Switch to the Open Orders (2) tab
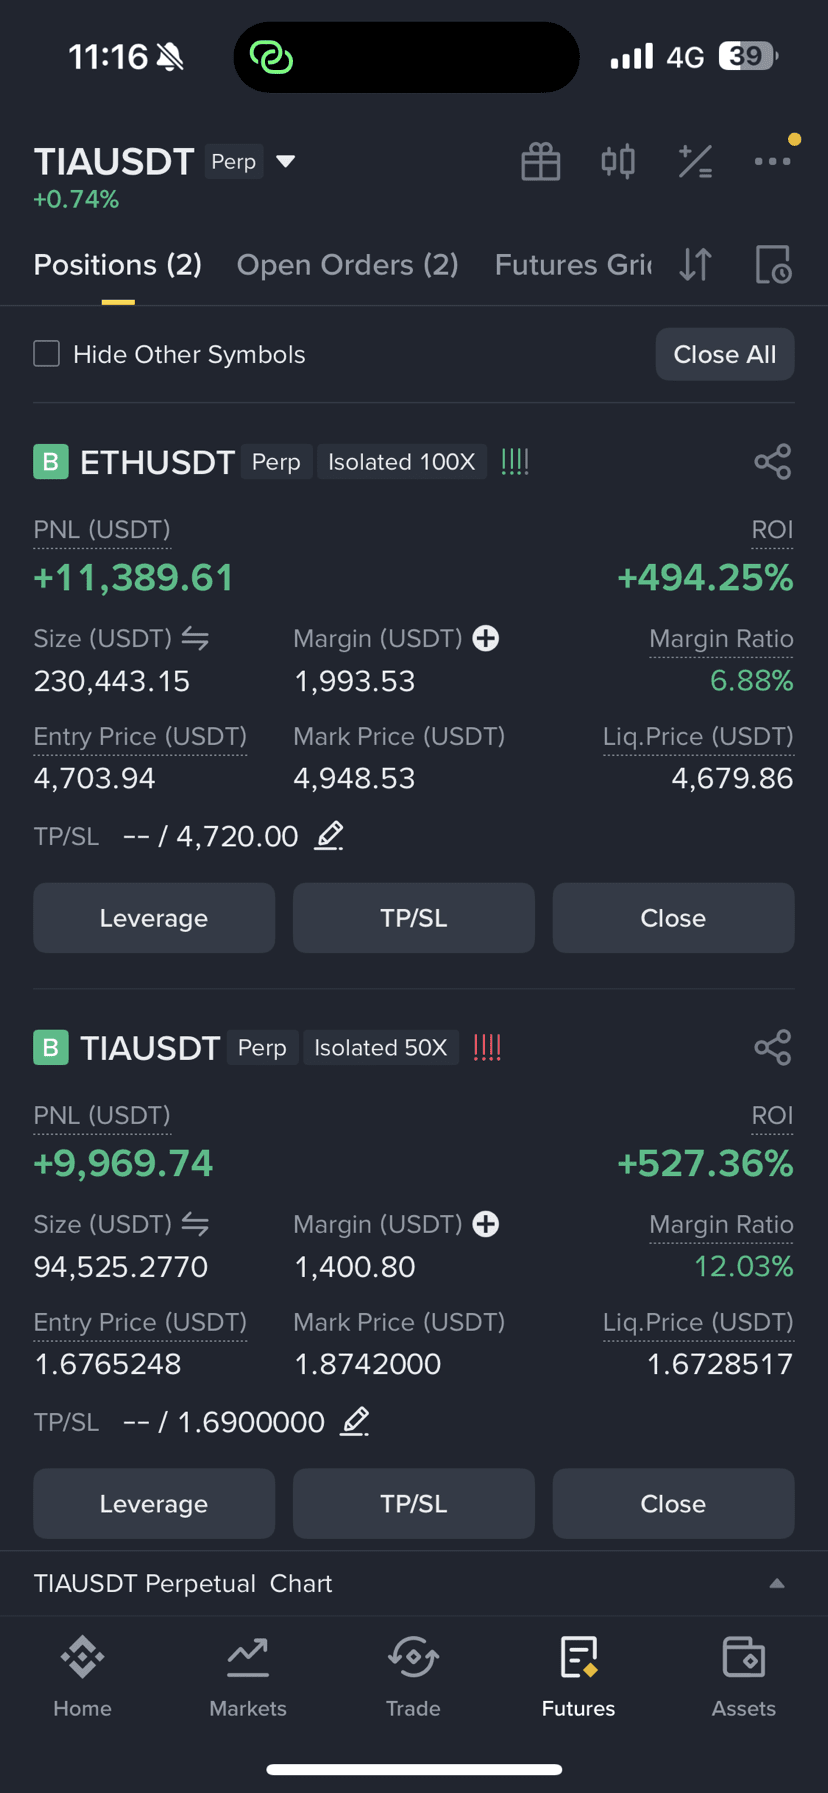The height and width of the screenshot is (1793, 828). 347,265
